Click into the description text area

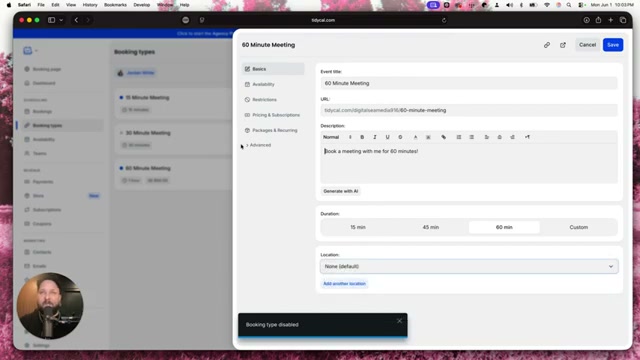469,163
